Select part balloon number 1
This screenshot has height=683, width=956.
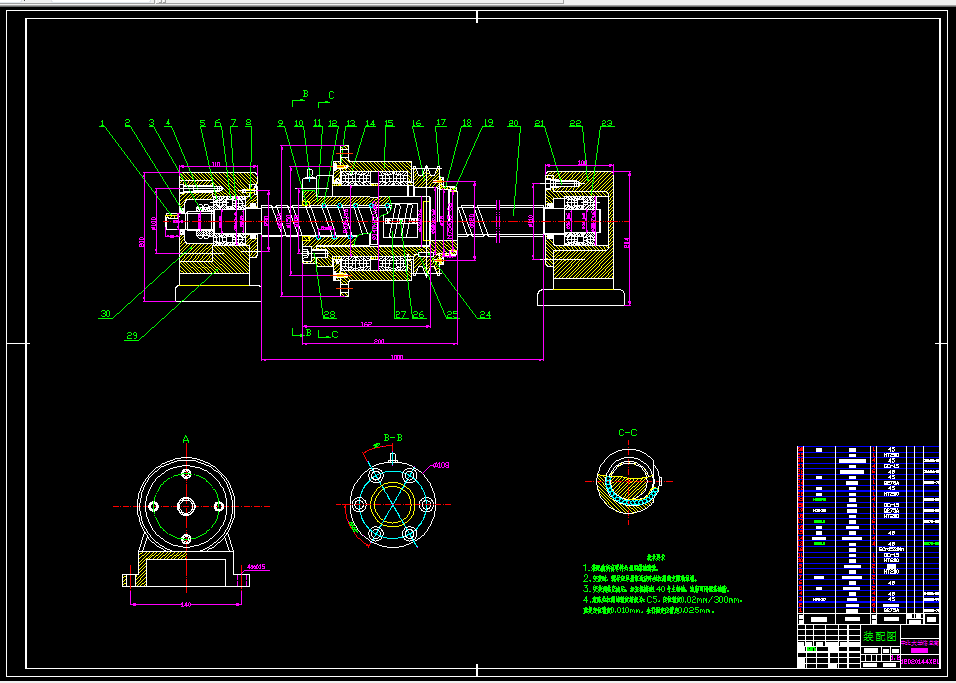pos(102,123)
